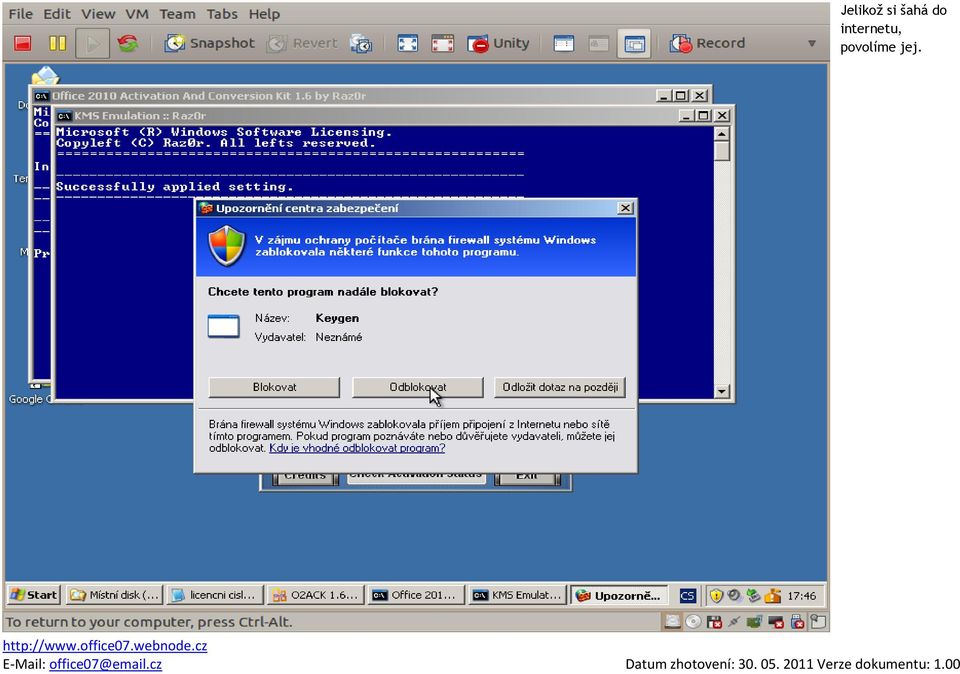Screen dimensions: 960x674
Task: Switch to KMS Emulat taskbar item
Action: click(517, 594)
